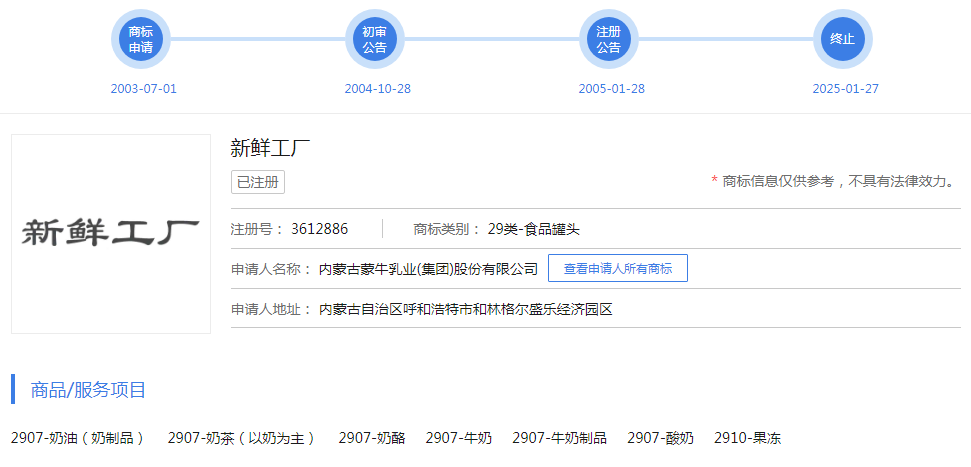971x467 pixels.
Task: Select item 2910-果冻
Action: [747, 439]
